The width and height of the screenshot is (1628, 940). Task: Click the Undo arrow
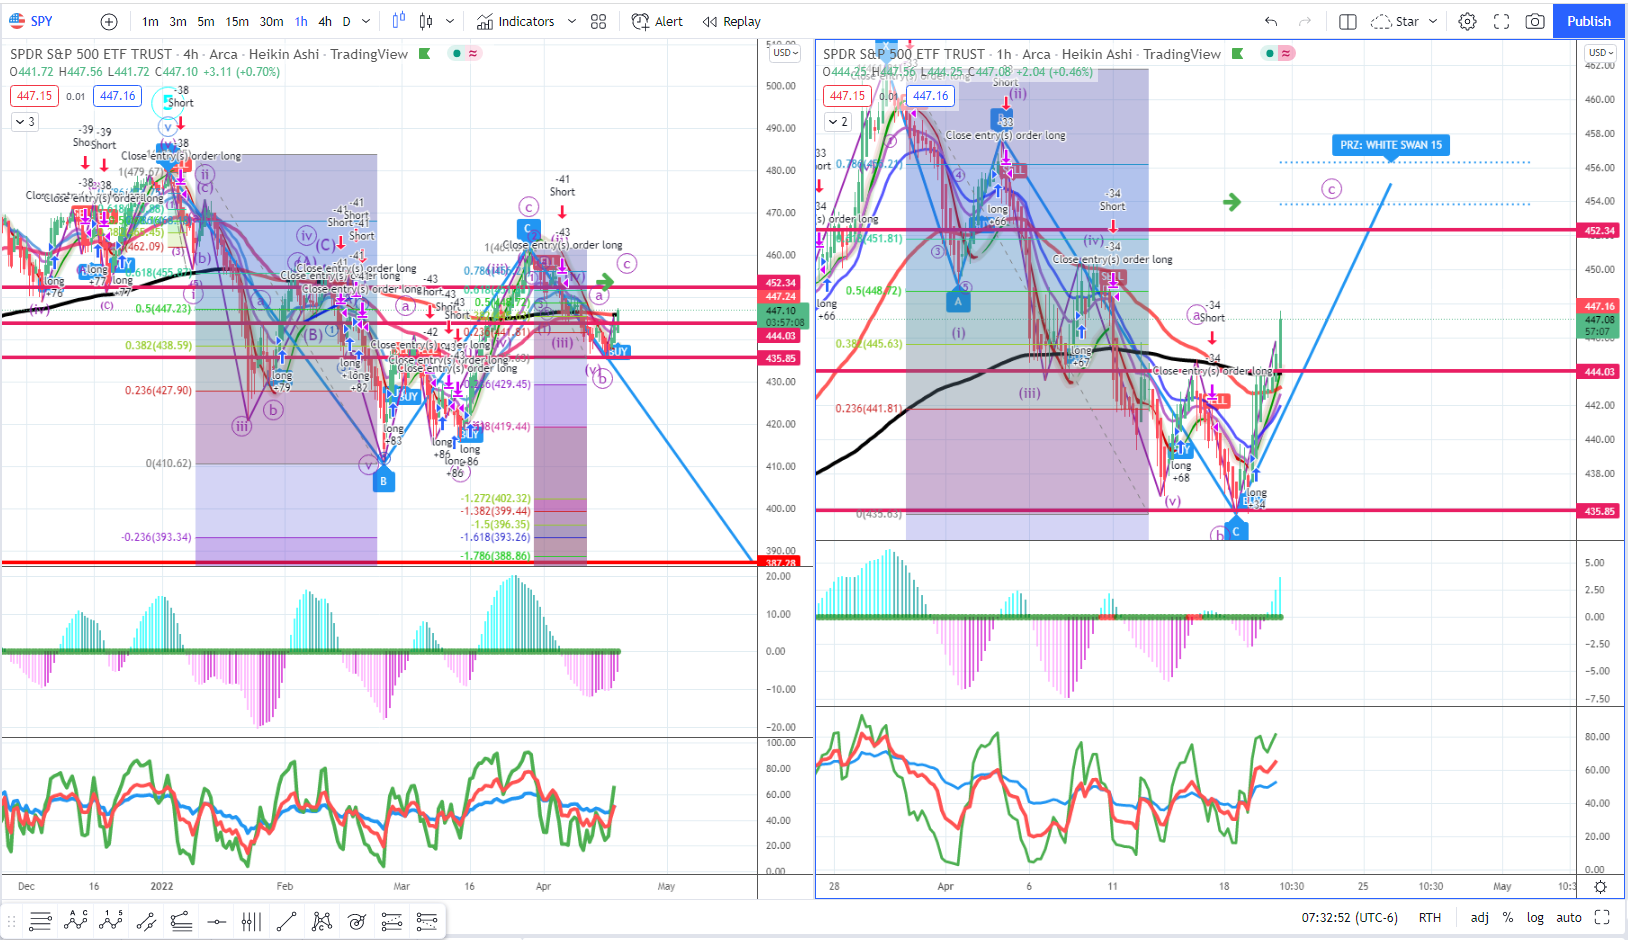click(1271, 22)
